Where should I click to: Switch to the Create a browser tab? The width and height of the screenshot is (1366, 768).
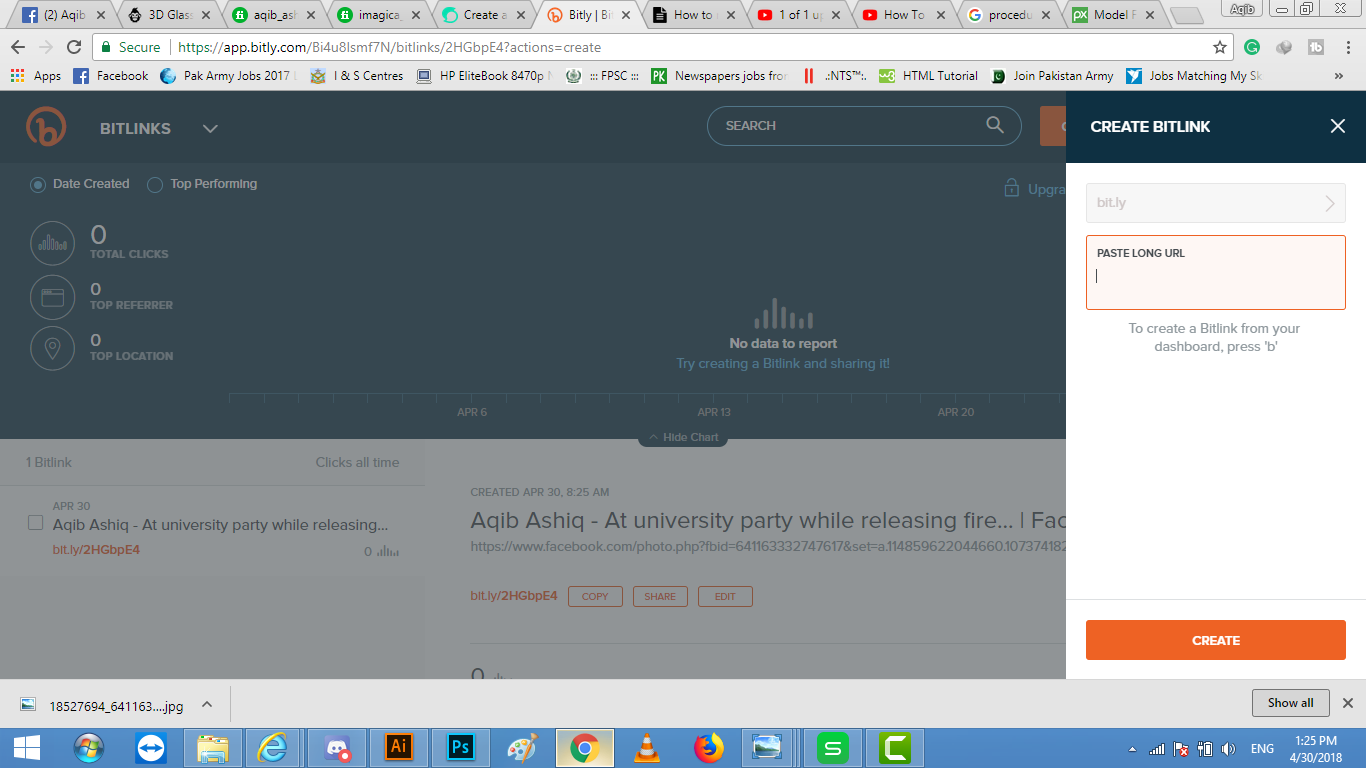point(483,15)
